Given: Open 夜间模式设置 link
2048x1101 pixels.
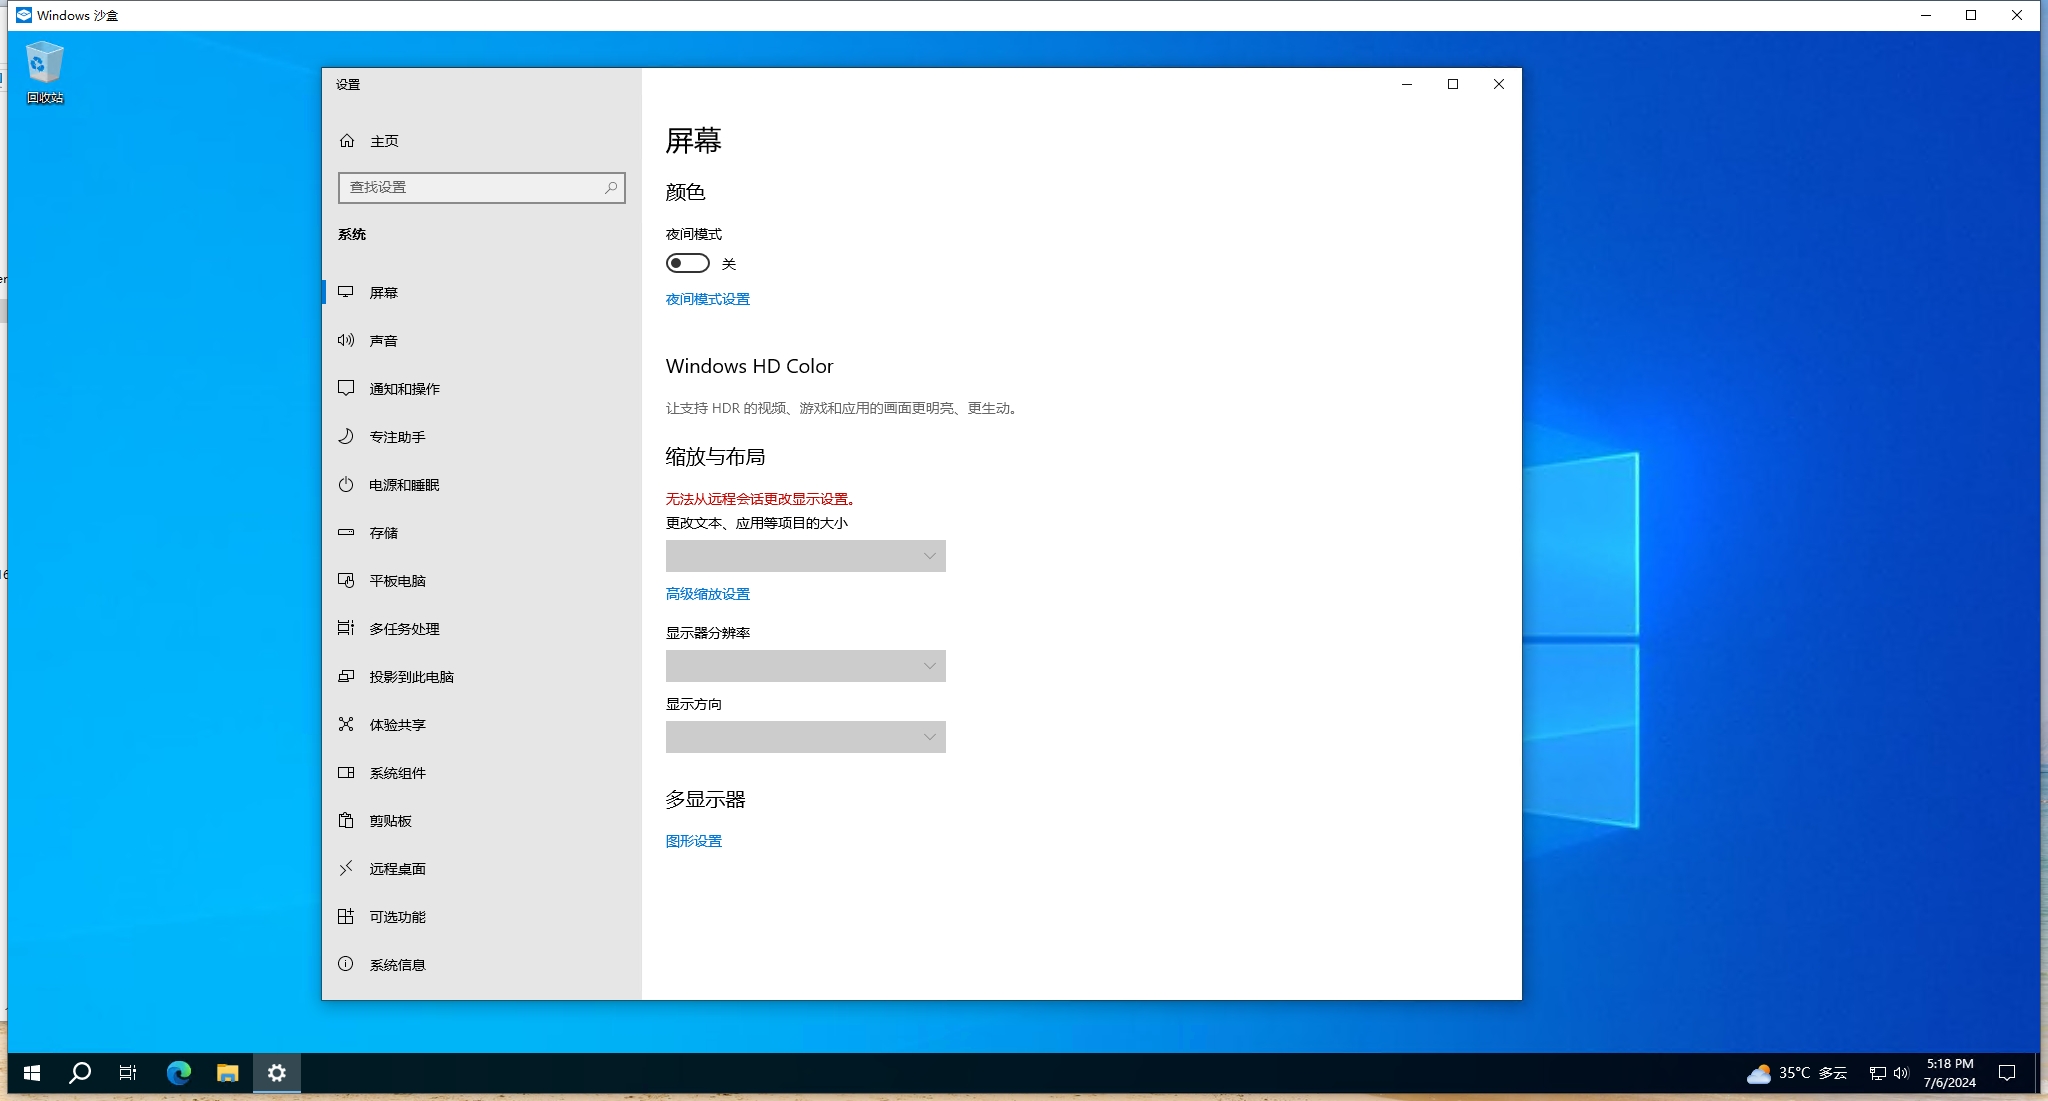Looking at the screenshot, I should 707,299.
